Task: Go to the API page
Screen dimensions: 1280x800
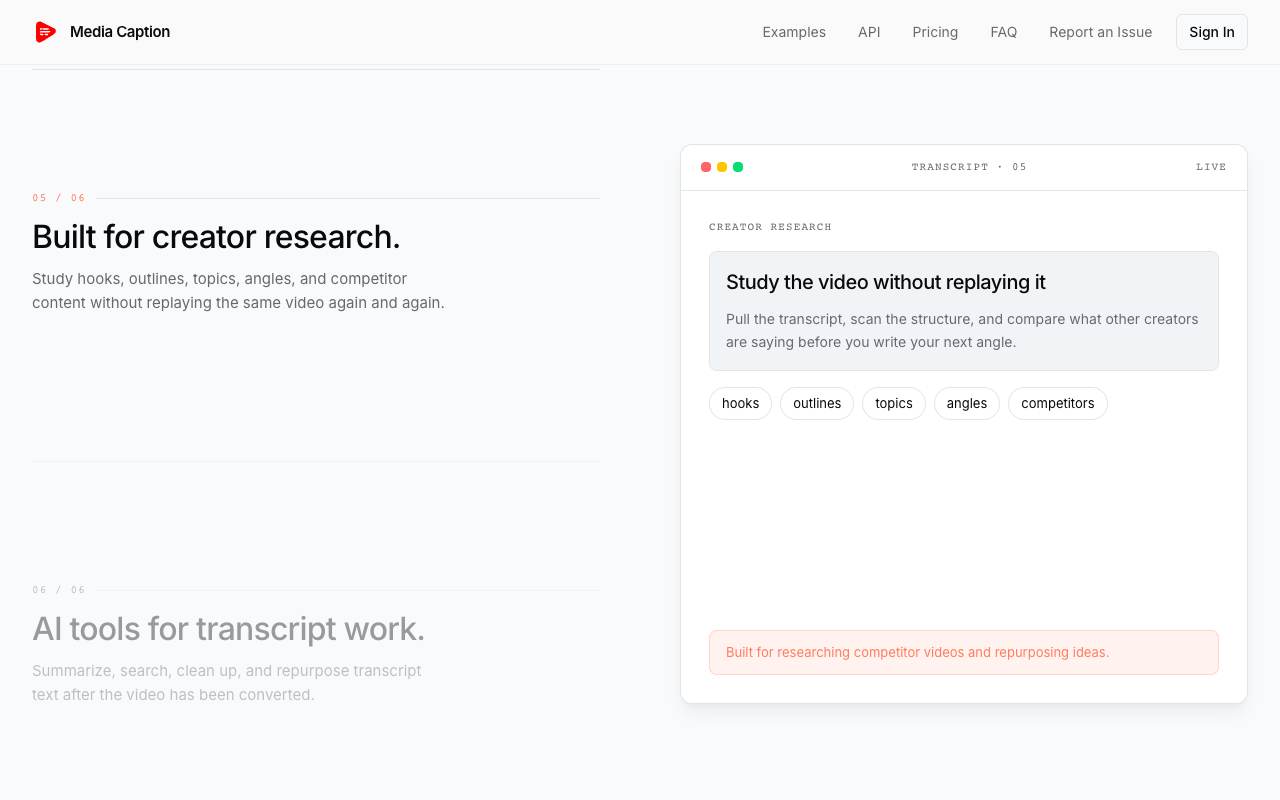Action: tap(869, 32)
